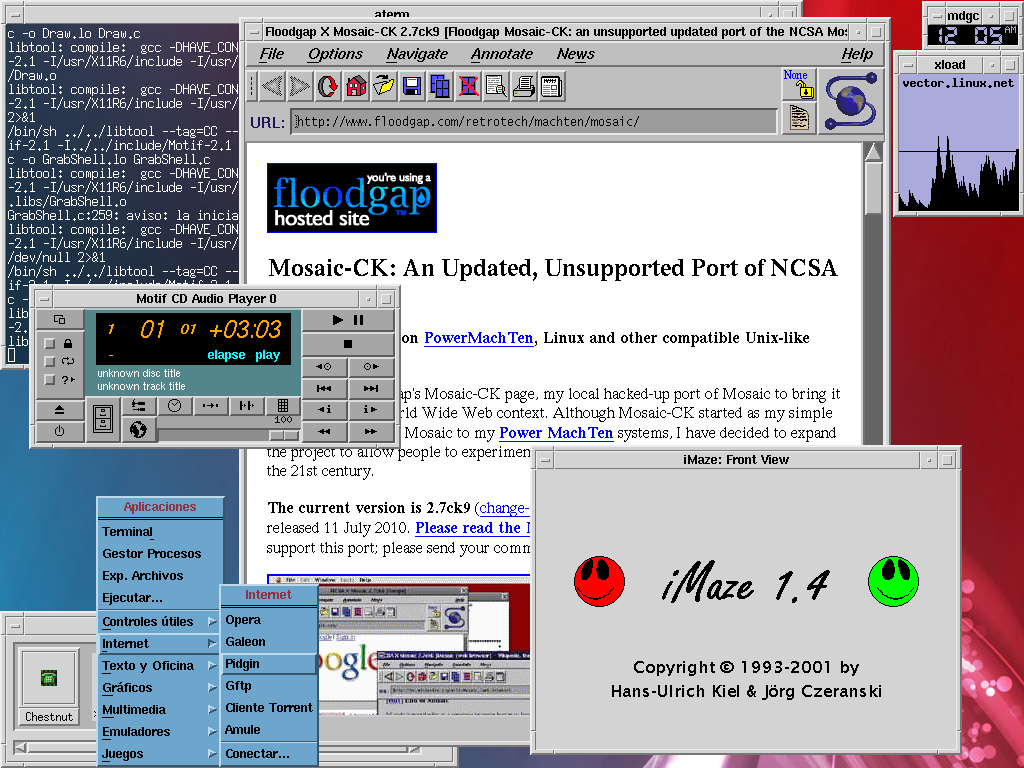Click the previous index button in CD Player

click(x=325, y=409)
